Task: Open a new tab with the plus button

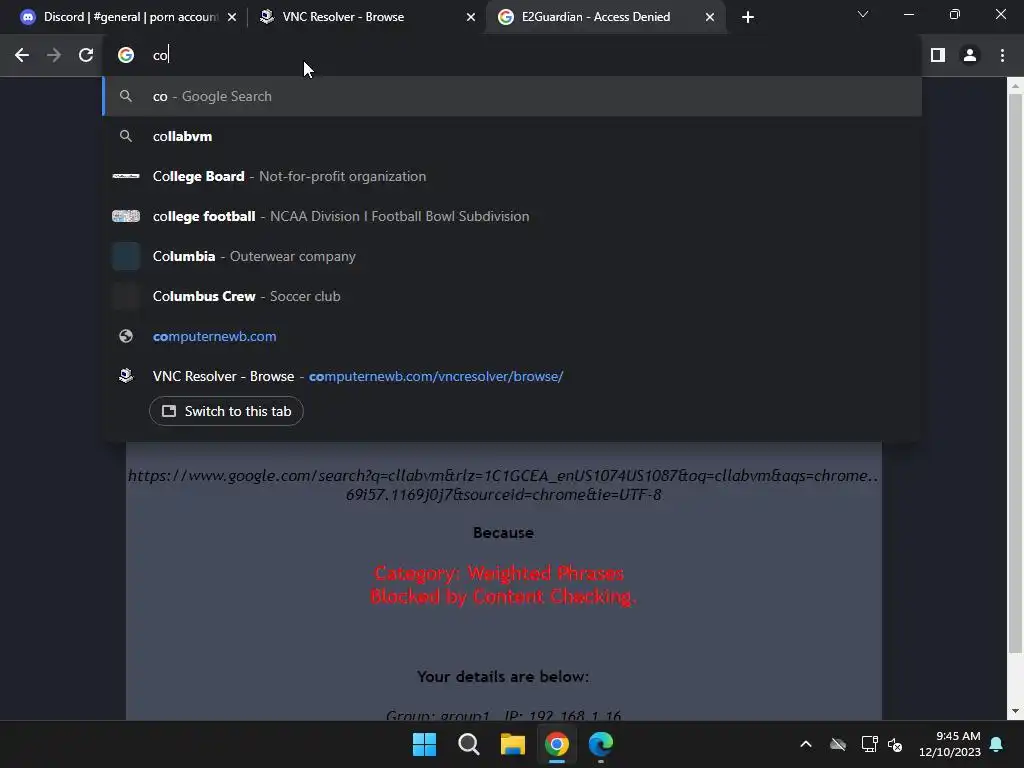Action: 748,17
